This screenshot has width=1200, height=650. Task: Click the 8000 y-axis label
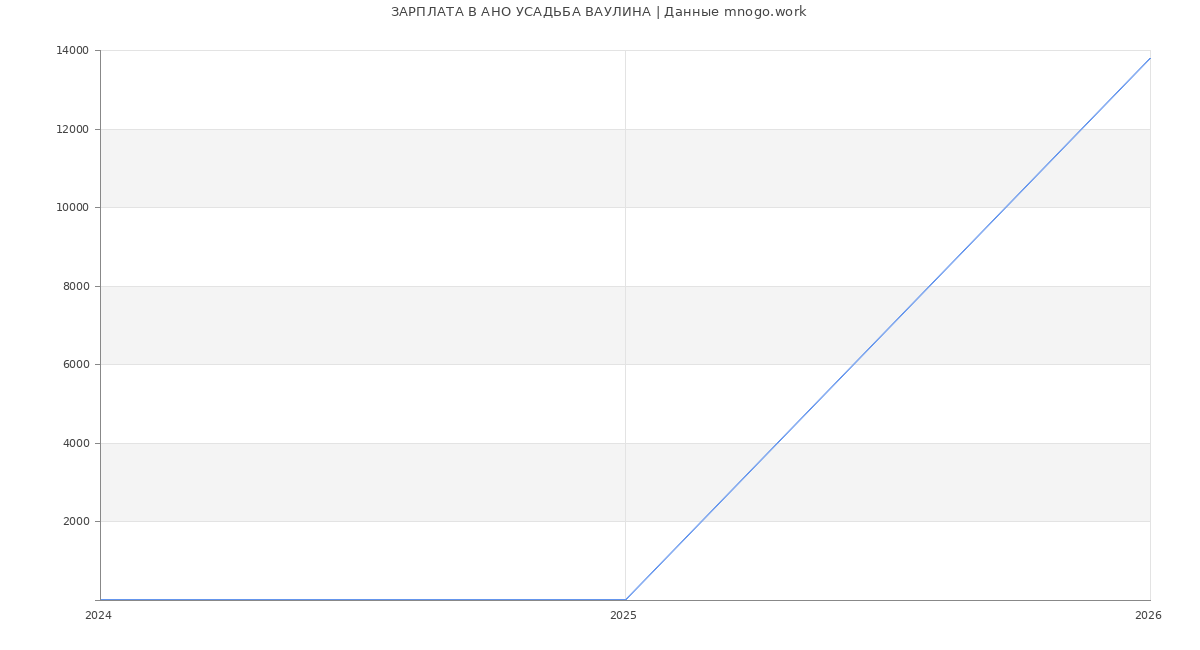[77, 286]
